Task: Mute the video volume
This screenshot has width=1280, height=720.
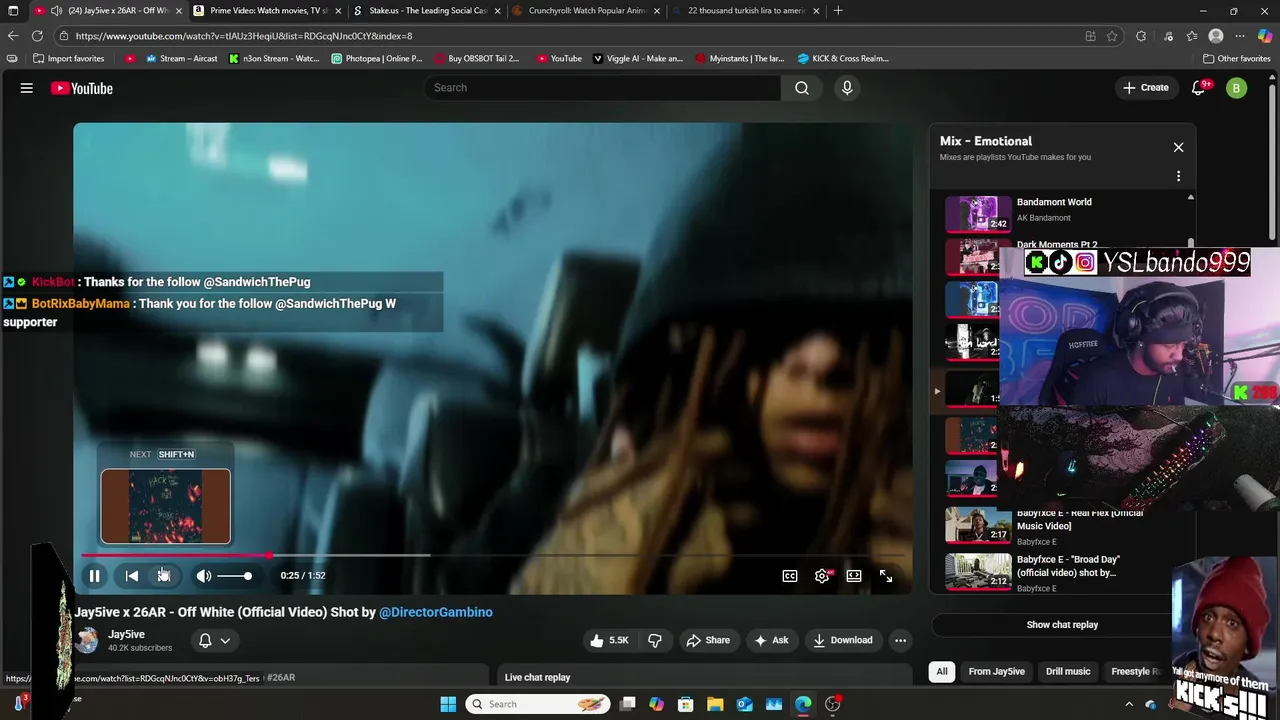Action: tap(203, 576)
